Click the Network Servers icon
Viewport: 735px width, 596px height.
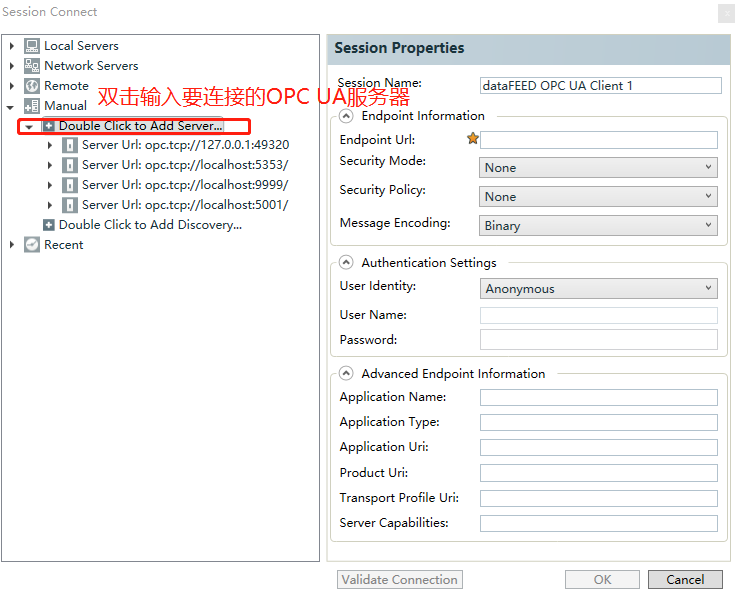coord(32,66)
